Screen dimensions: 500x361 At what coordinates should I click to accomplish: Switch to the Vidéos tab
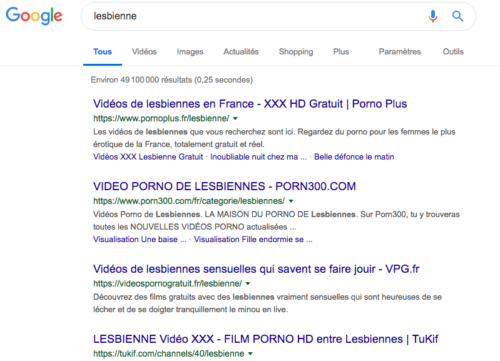pyautogui.click(x=144, y=52)
